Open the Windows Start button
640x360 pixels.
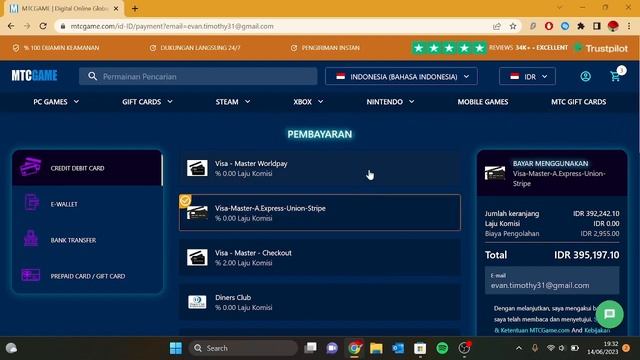click(176, 348)
